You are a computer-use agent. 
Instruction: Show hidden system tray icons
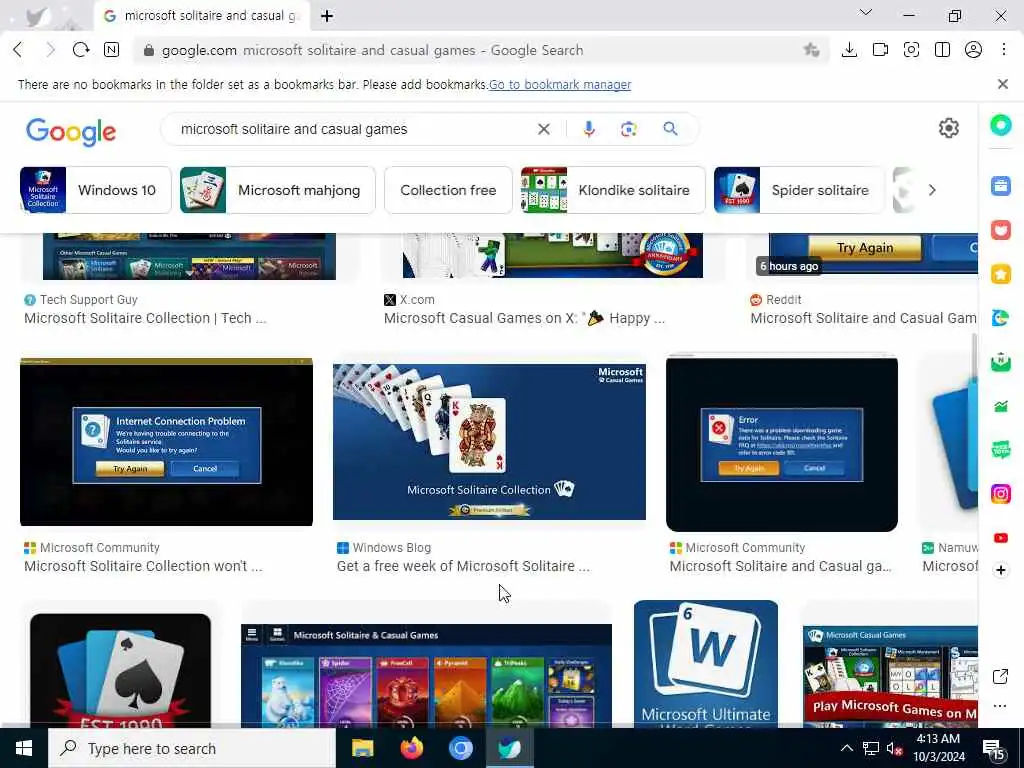click(x=846, y=748)
